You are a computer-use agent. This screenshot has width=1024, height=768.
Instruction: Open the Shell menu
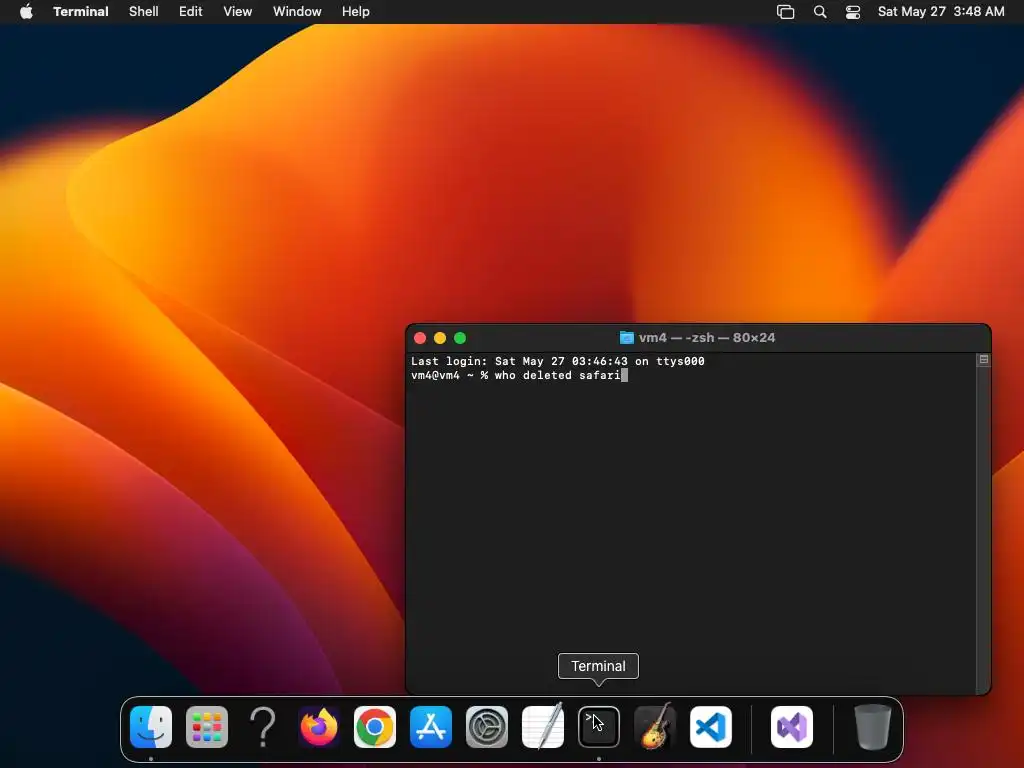144,12
